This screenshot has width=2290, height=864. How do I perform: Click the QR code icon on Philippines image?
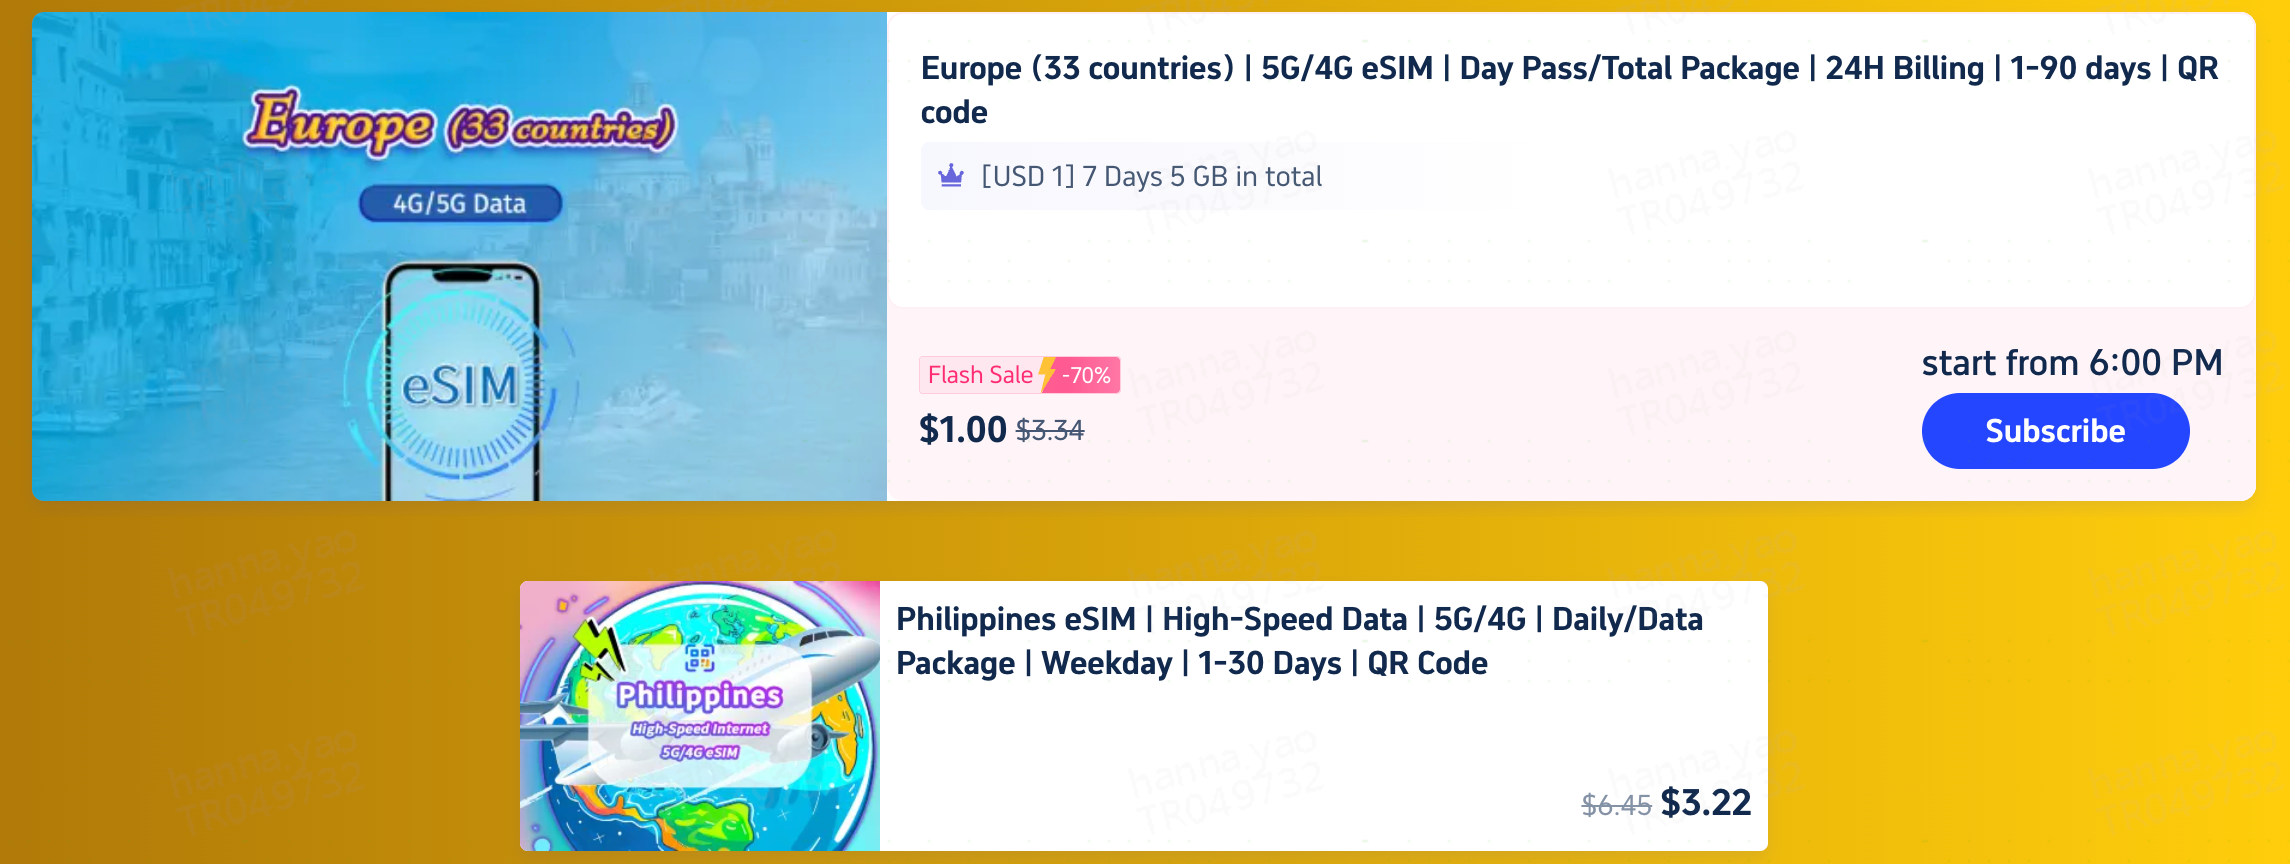[699, 658]
